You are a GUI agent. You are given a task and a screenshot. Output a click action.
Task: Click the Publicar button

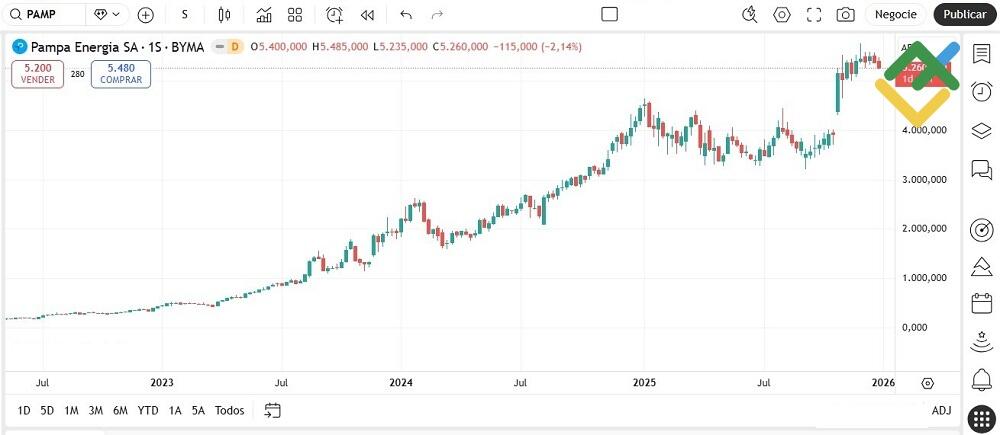(x=965, y=14)
